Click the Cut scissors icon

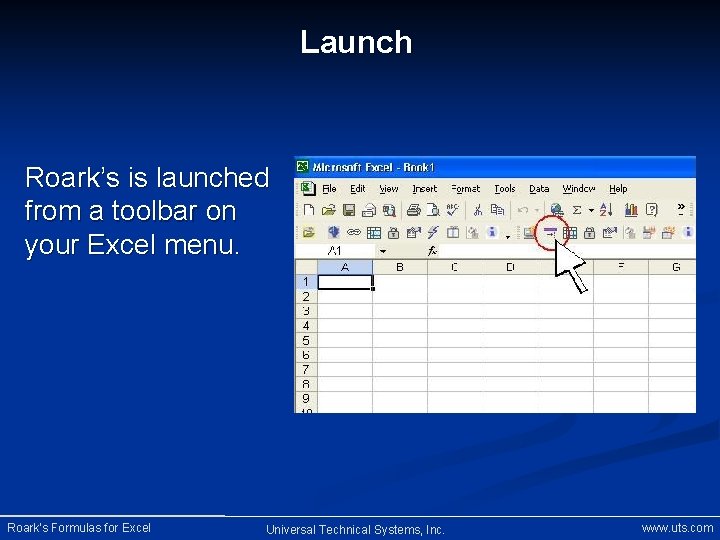(478, 210)
